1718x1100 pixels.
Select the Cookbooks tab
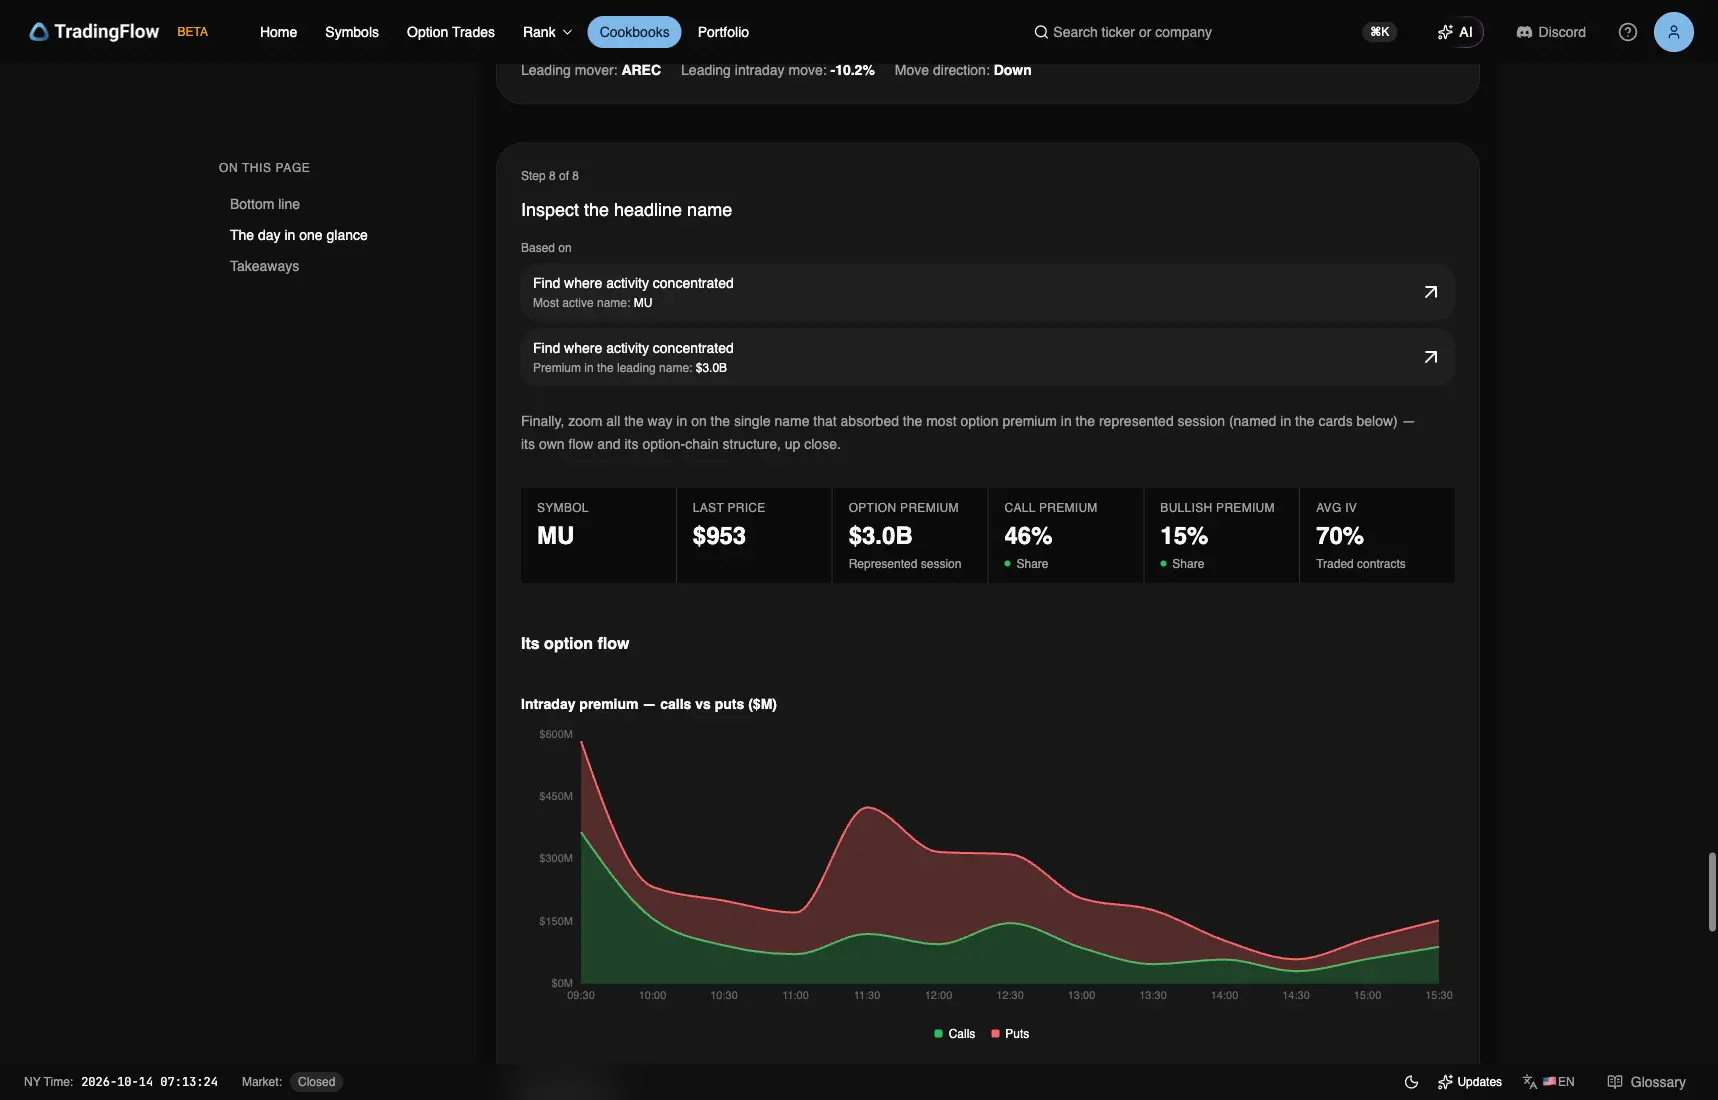coord(634,32)
